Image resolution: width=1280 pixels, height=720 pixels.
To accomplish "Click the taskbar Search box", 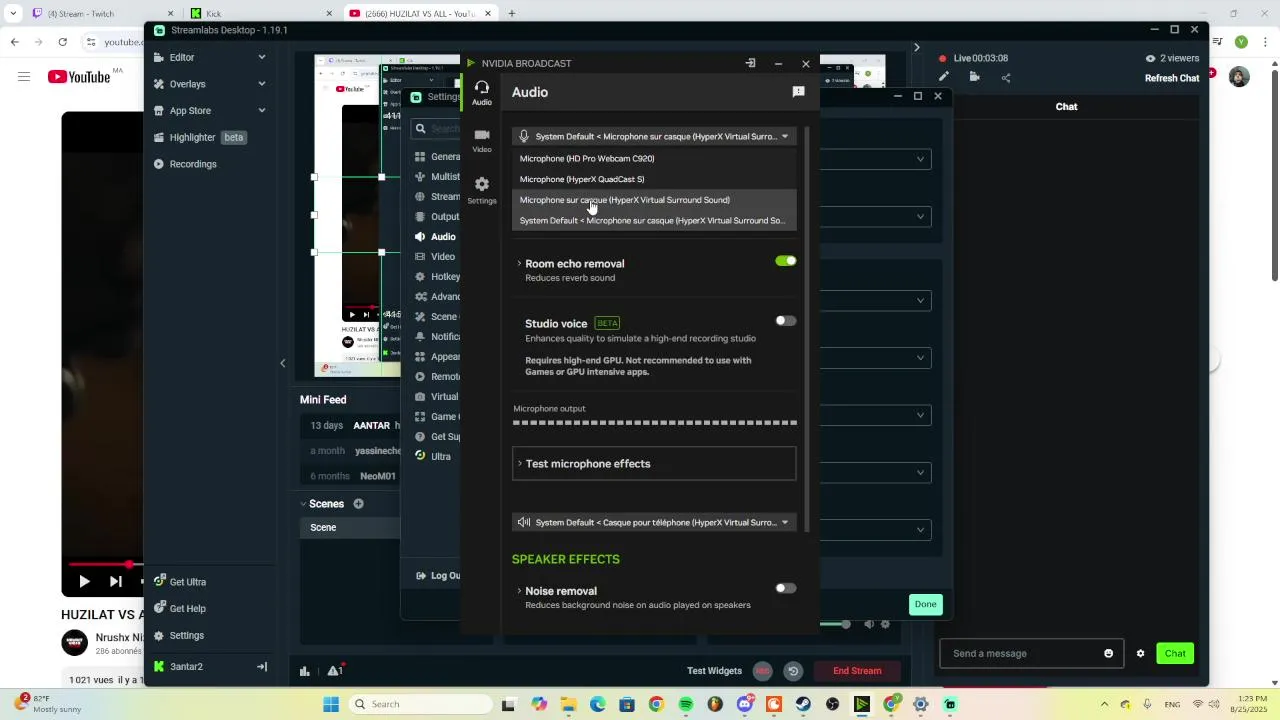I will pyautogui.click(x=419, y=705).
